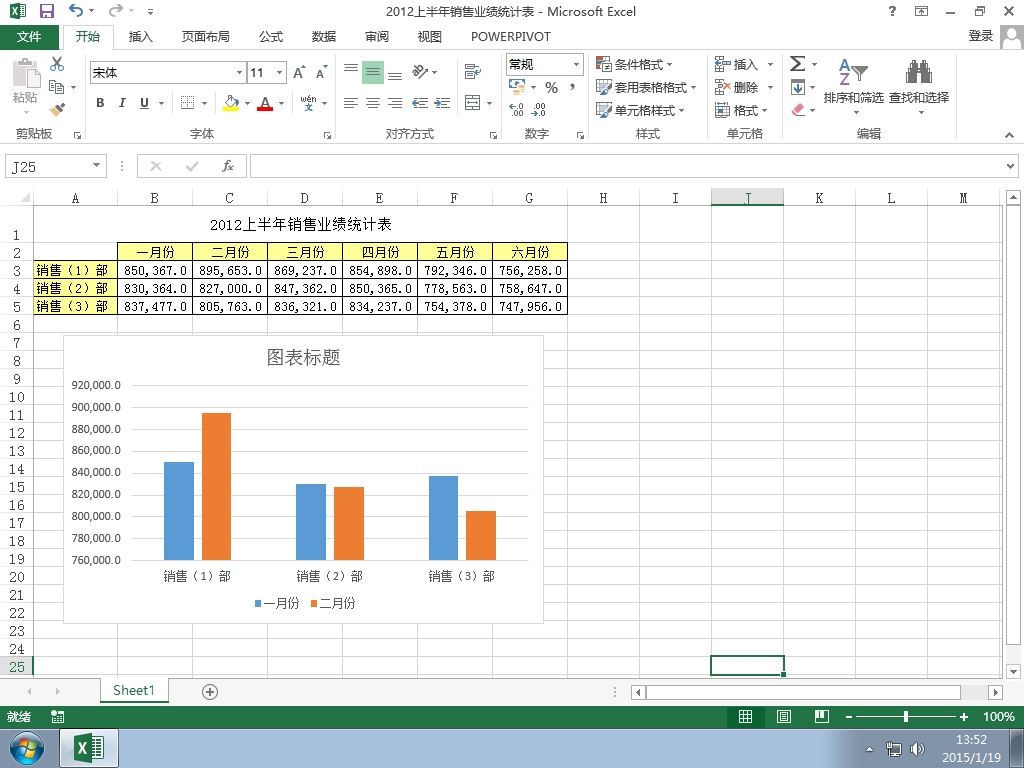Click the Sheet1 worksheet tab
Viewport: 1024px width, 768px height.
(134, 690)
